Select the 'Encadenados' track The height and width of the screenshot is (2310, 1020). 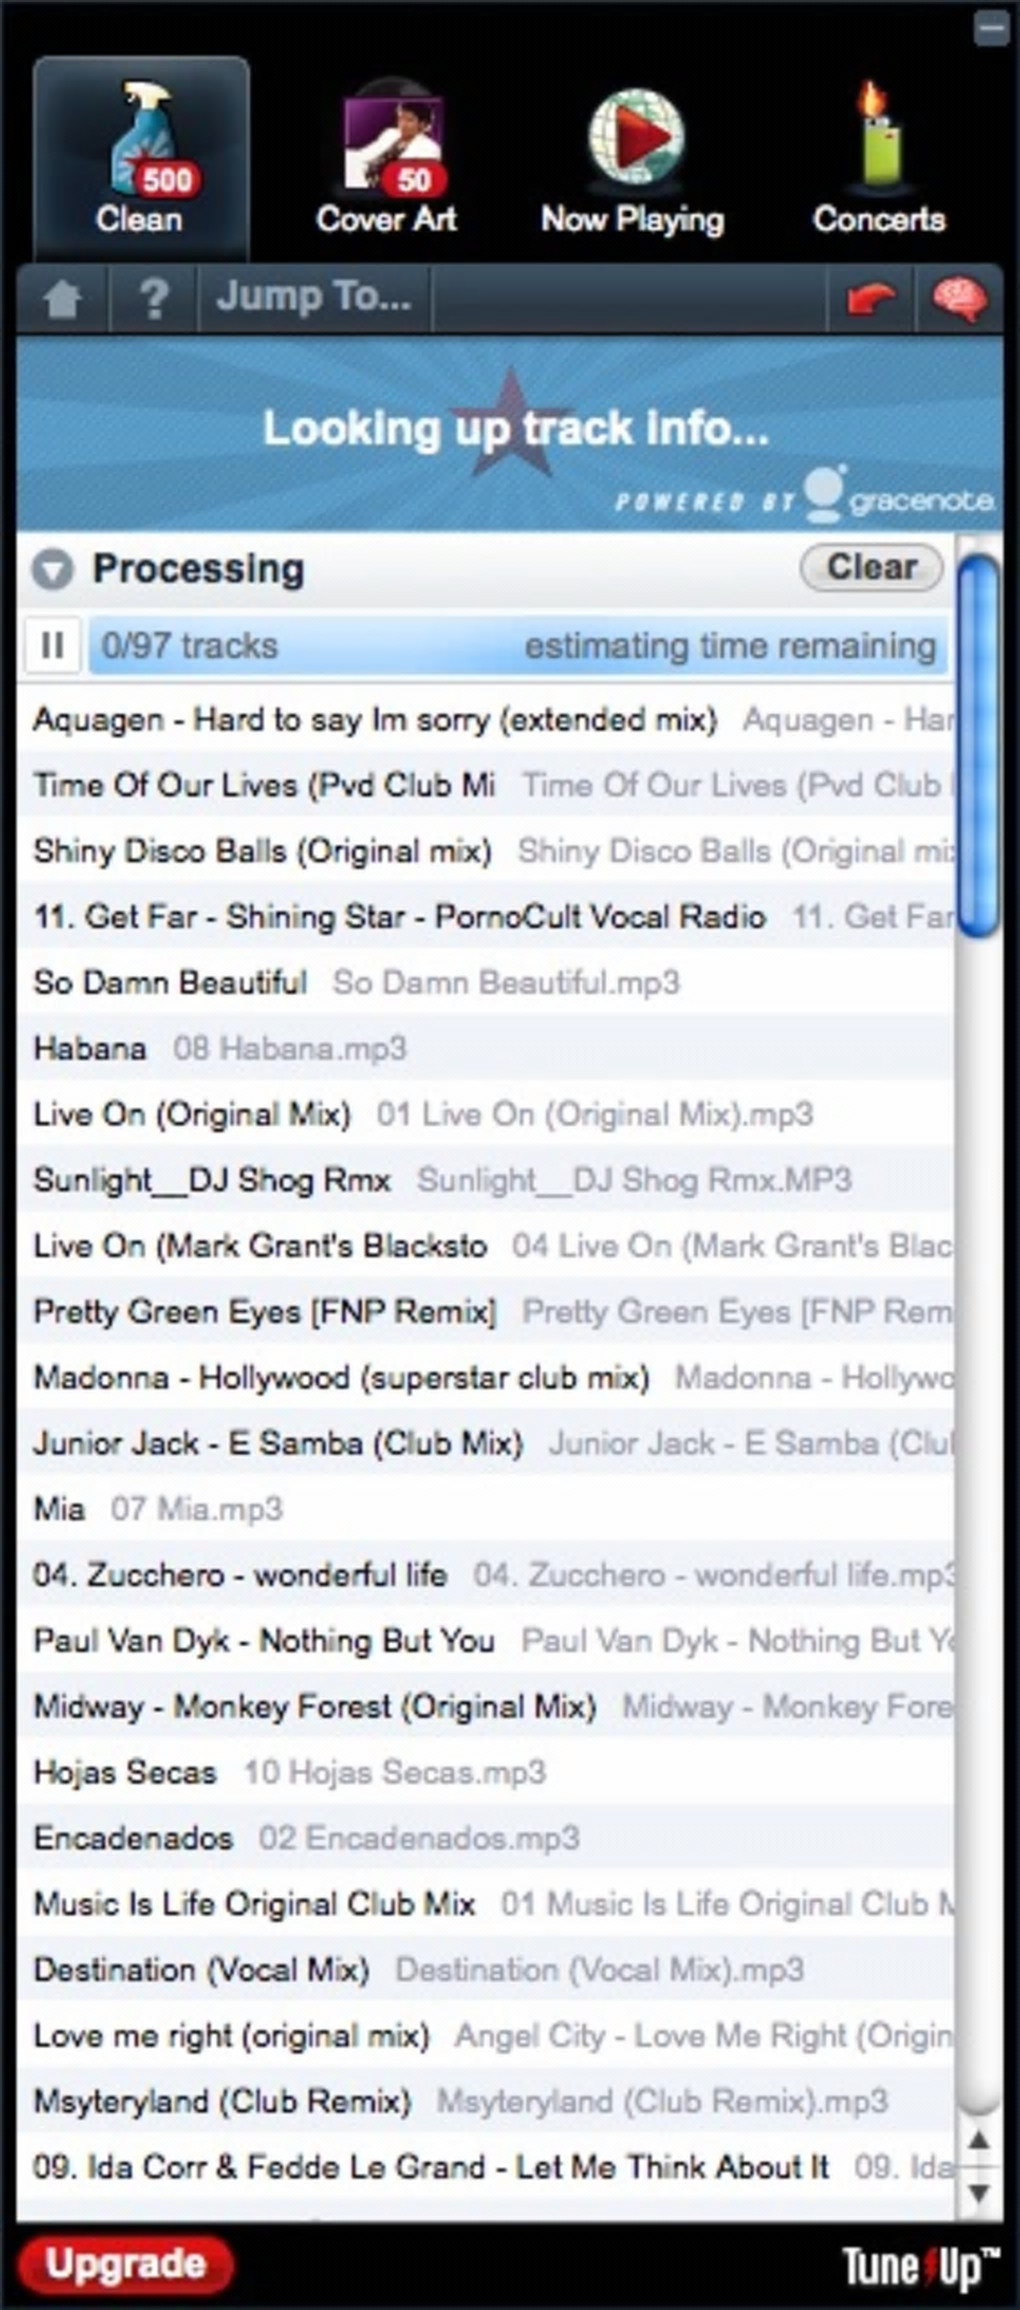point(485,1838)
